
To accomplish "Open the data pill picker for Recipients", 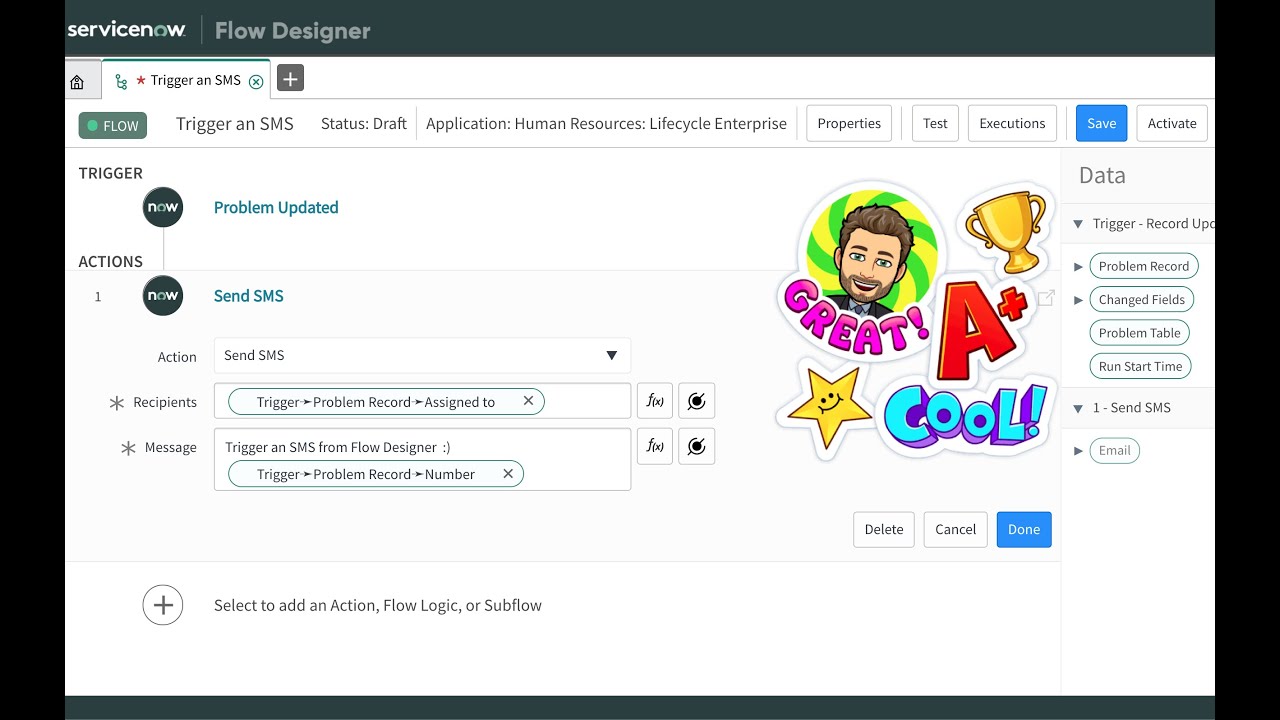I will [696, 400].
